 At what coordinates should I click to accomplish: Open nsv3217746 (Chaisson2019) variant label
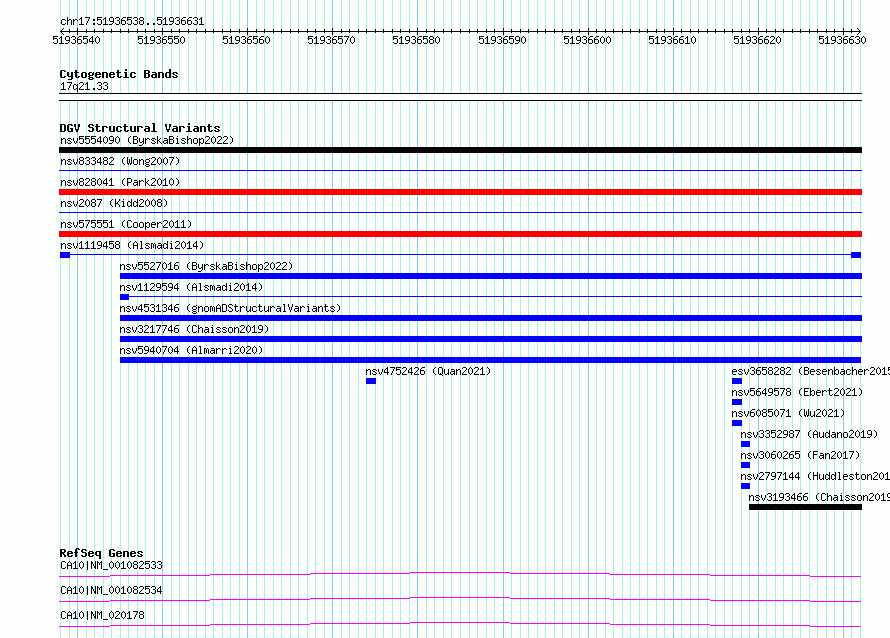pyautogui.click(x=194, y=329)
